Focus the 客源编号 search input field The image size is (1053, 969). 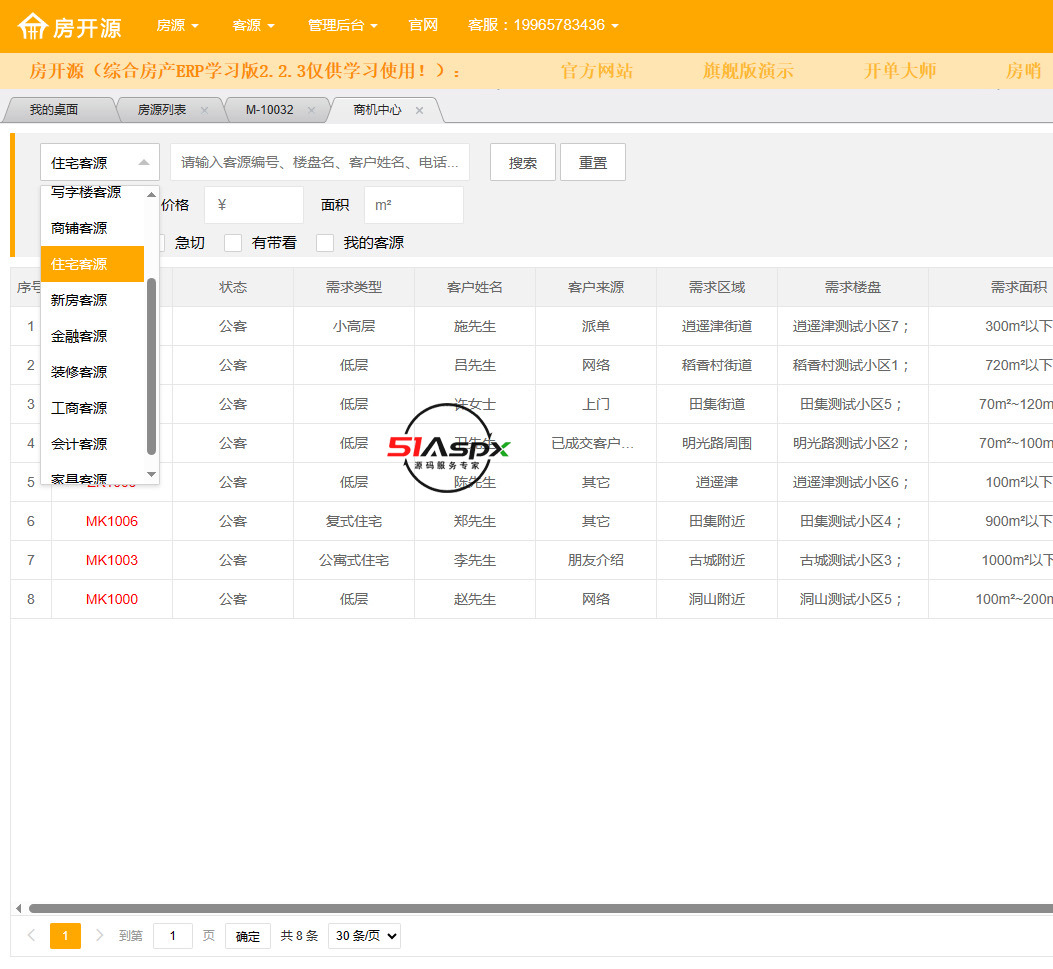pos(320,162)
